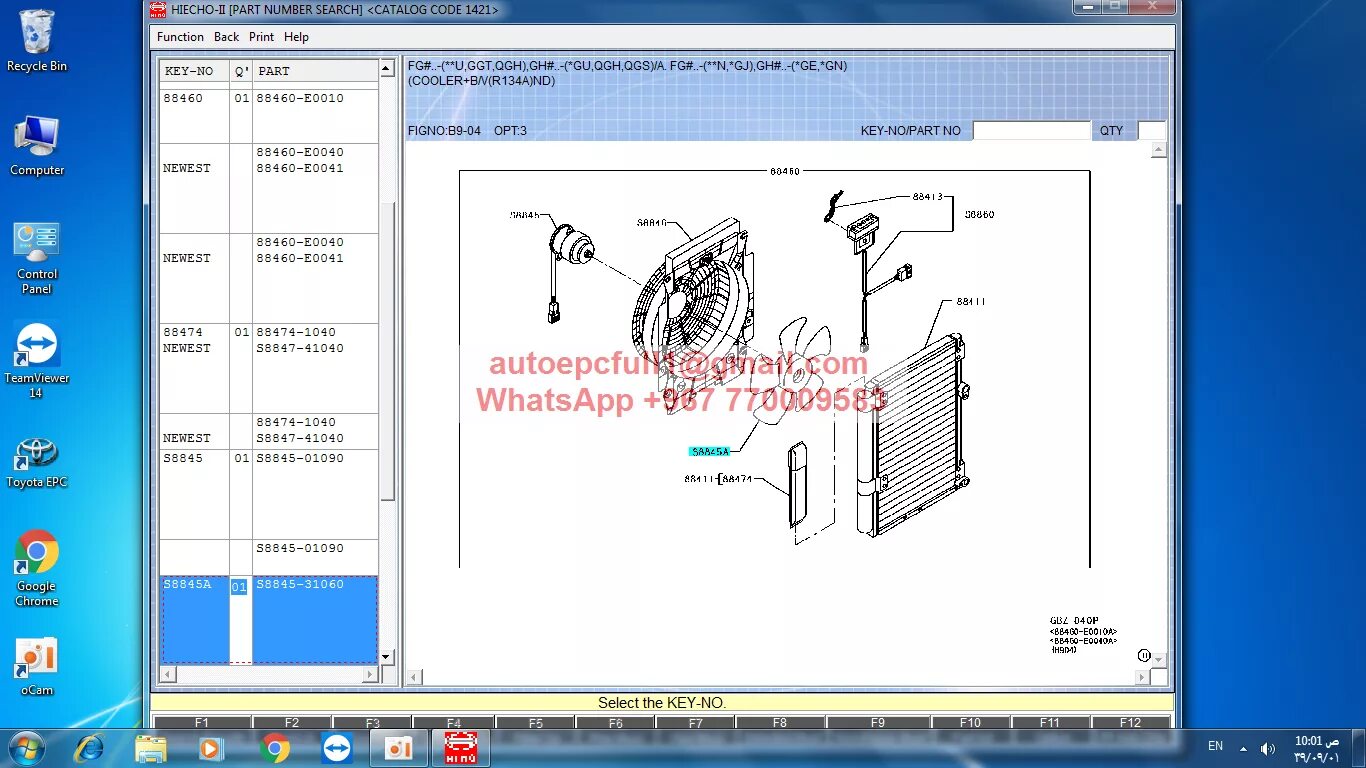The width and height of the screenshot is (1366, 768).
Task: Click the F5 function key button
Action: click(536, 722)
